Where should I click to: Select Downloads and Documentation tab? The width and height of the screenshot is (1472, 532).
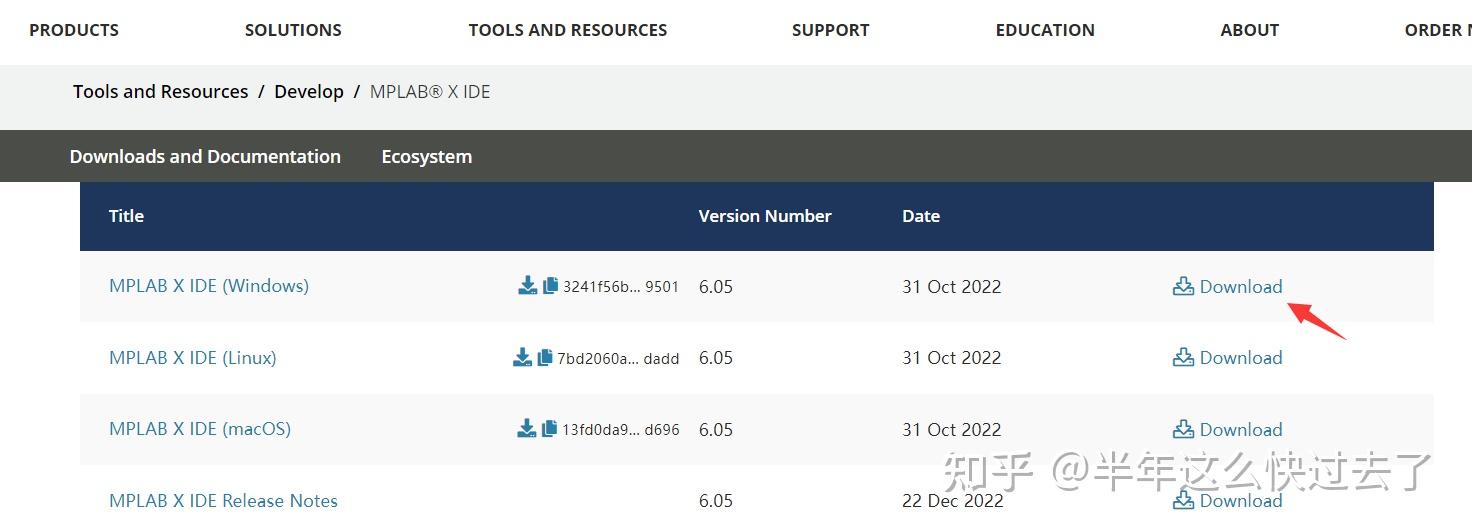[205, 157]
